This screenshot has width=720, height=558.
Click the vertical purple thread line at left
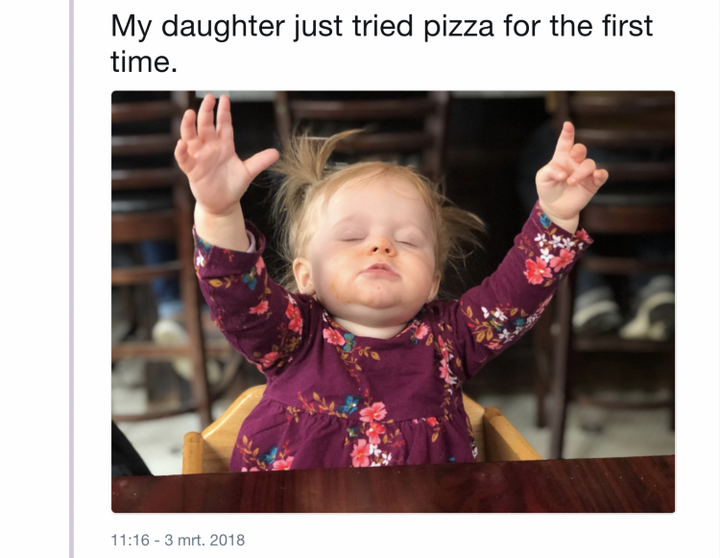[71, 279]
